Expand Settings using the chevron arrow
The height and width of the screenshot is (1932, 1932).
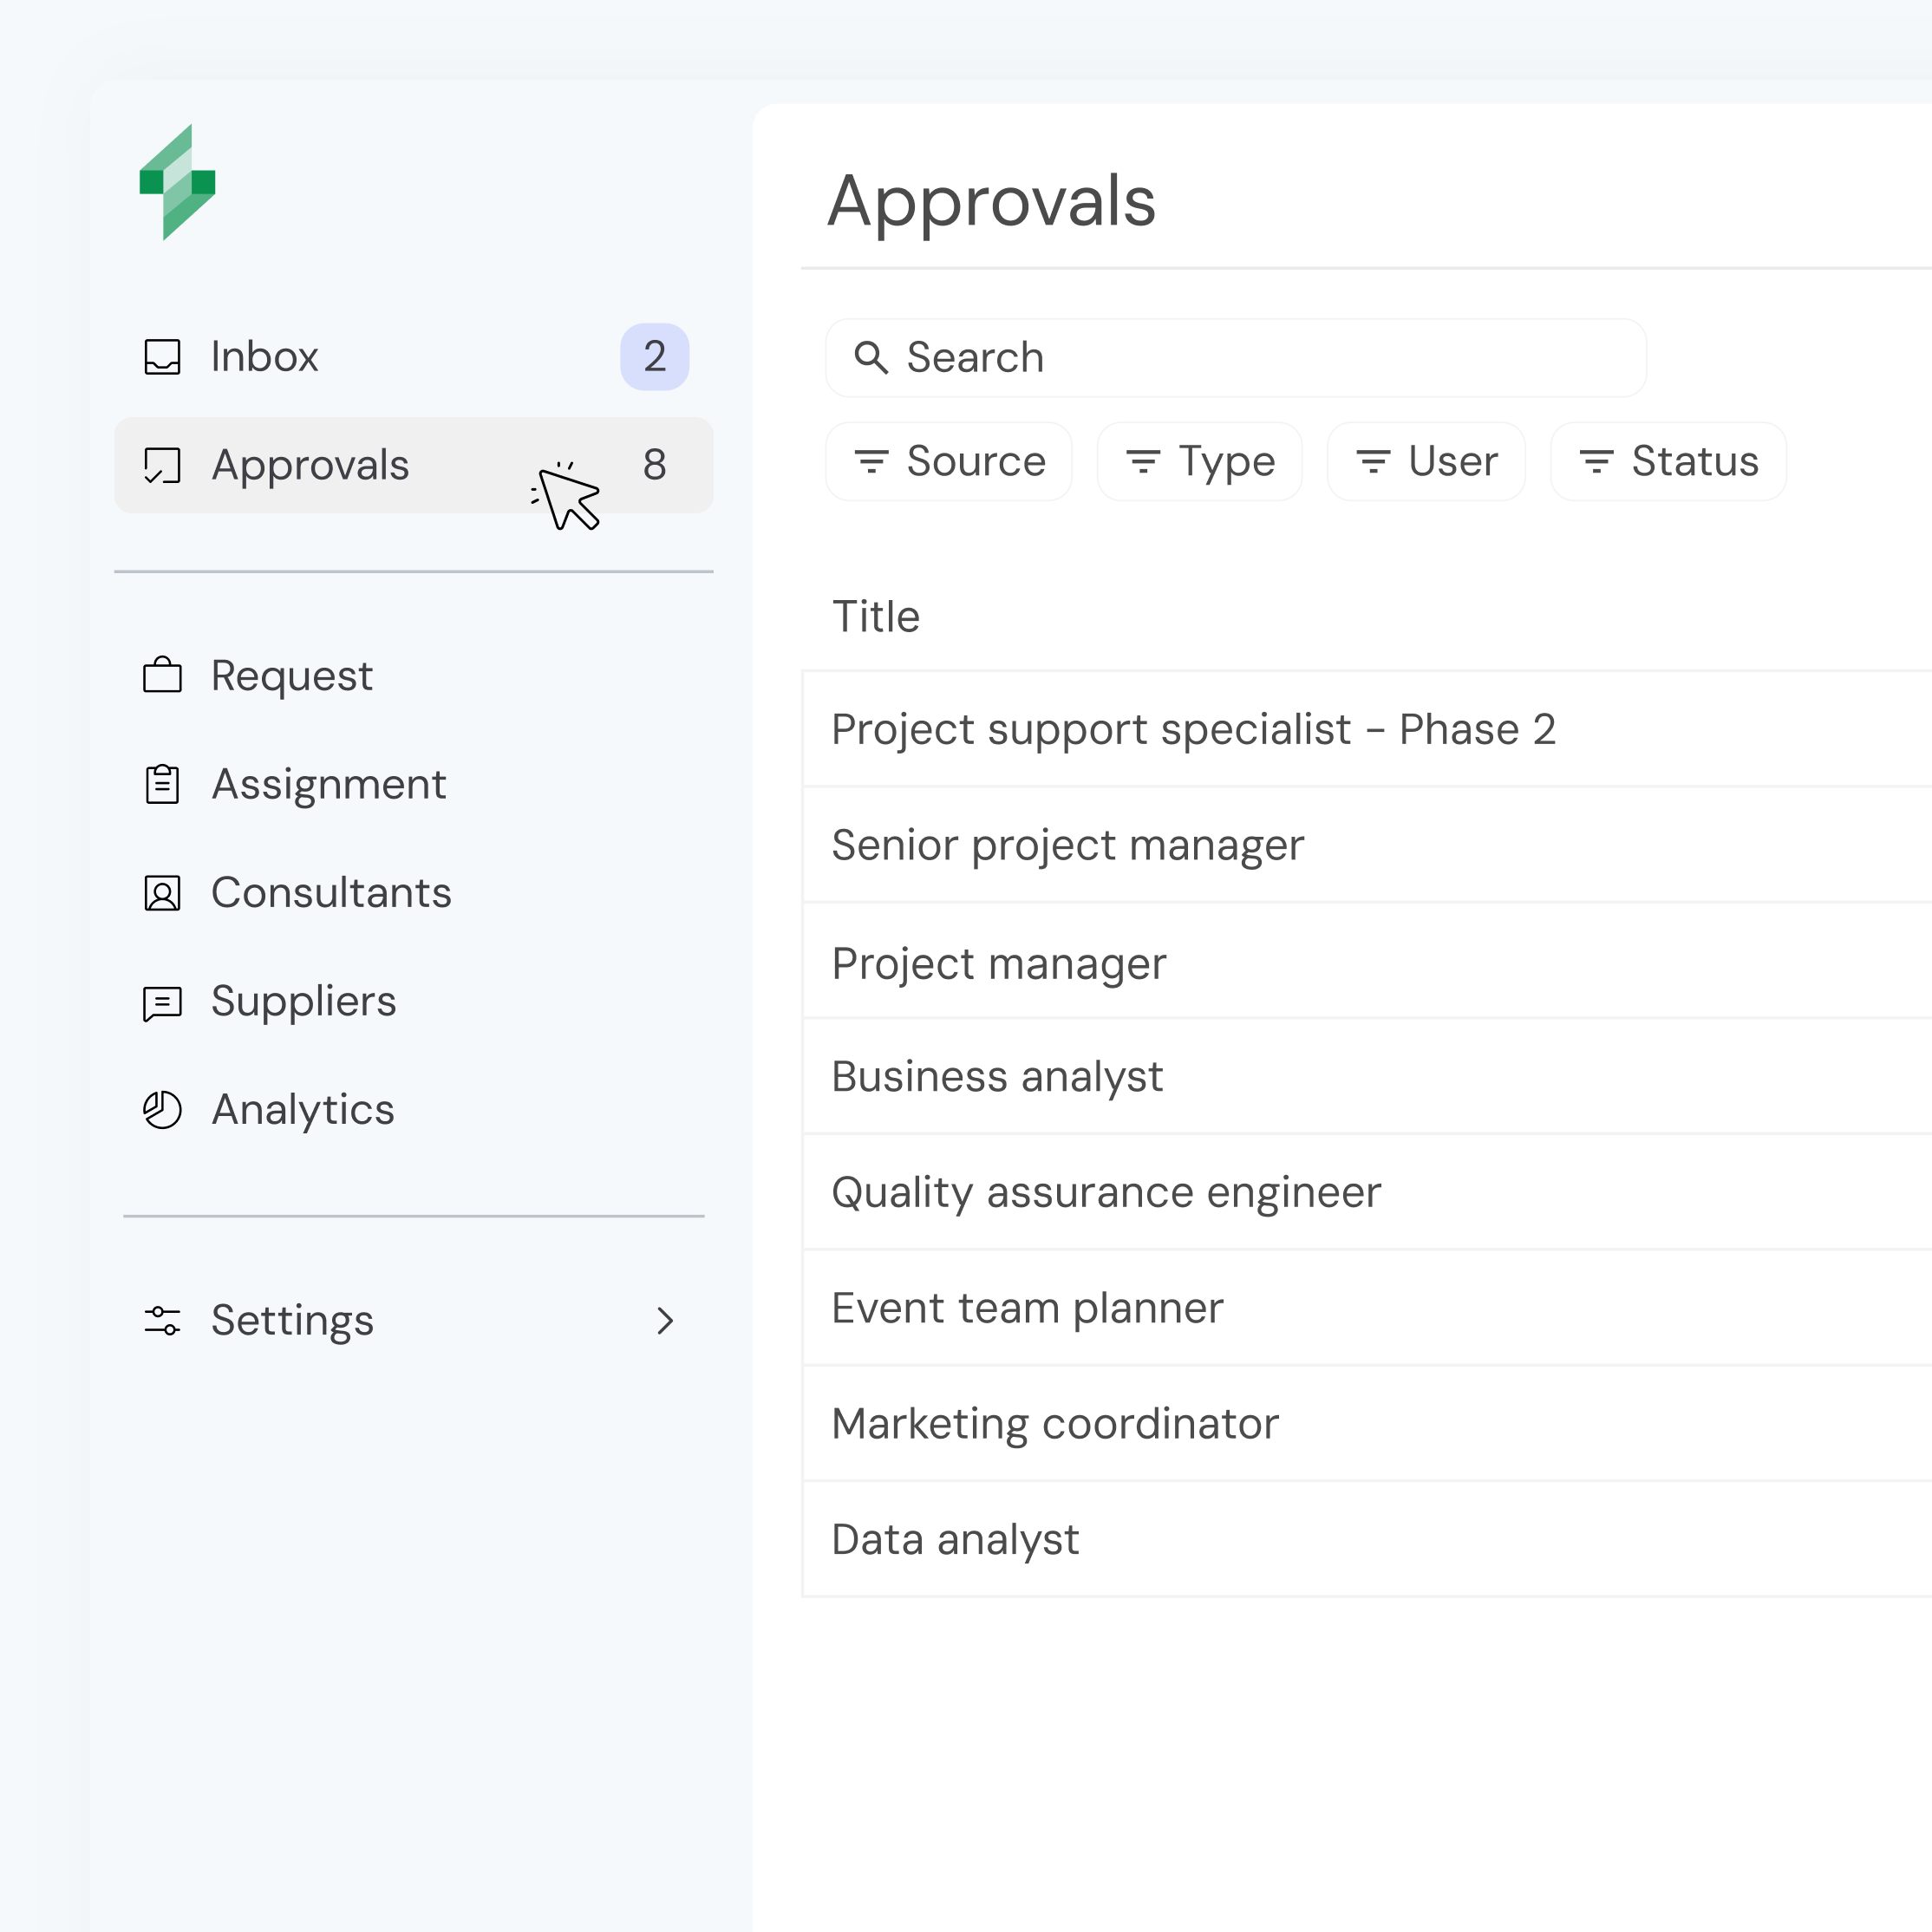665,1321
